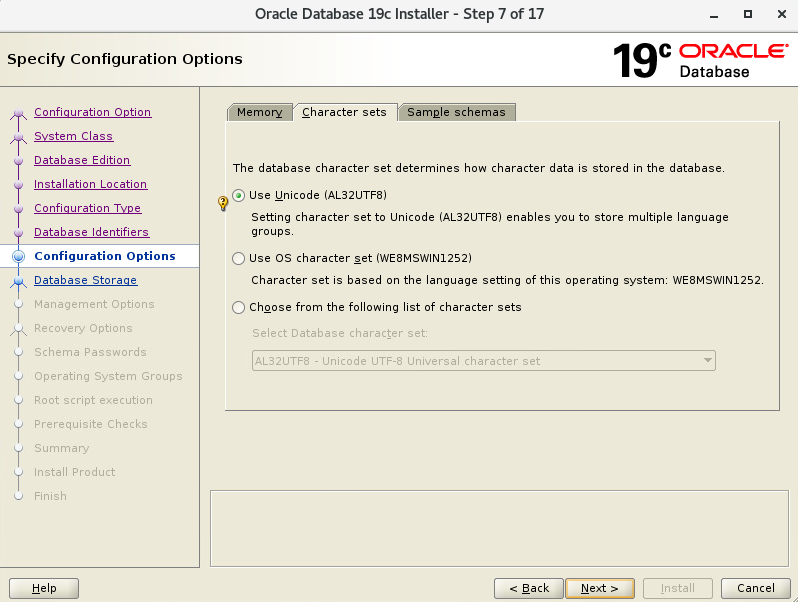Select Use Unicode (AL32UTF8) radio button

click(238, 195)
